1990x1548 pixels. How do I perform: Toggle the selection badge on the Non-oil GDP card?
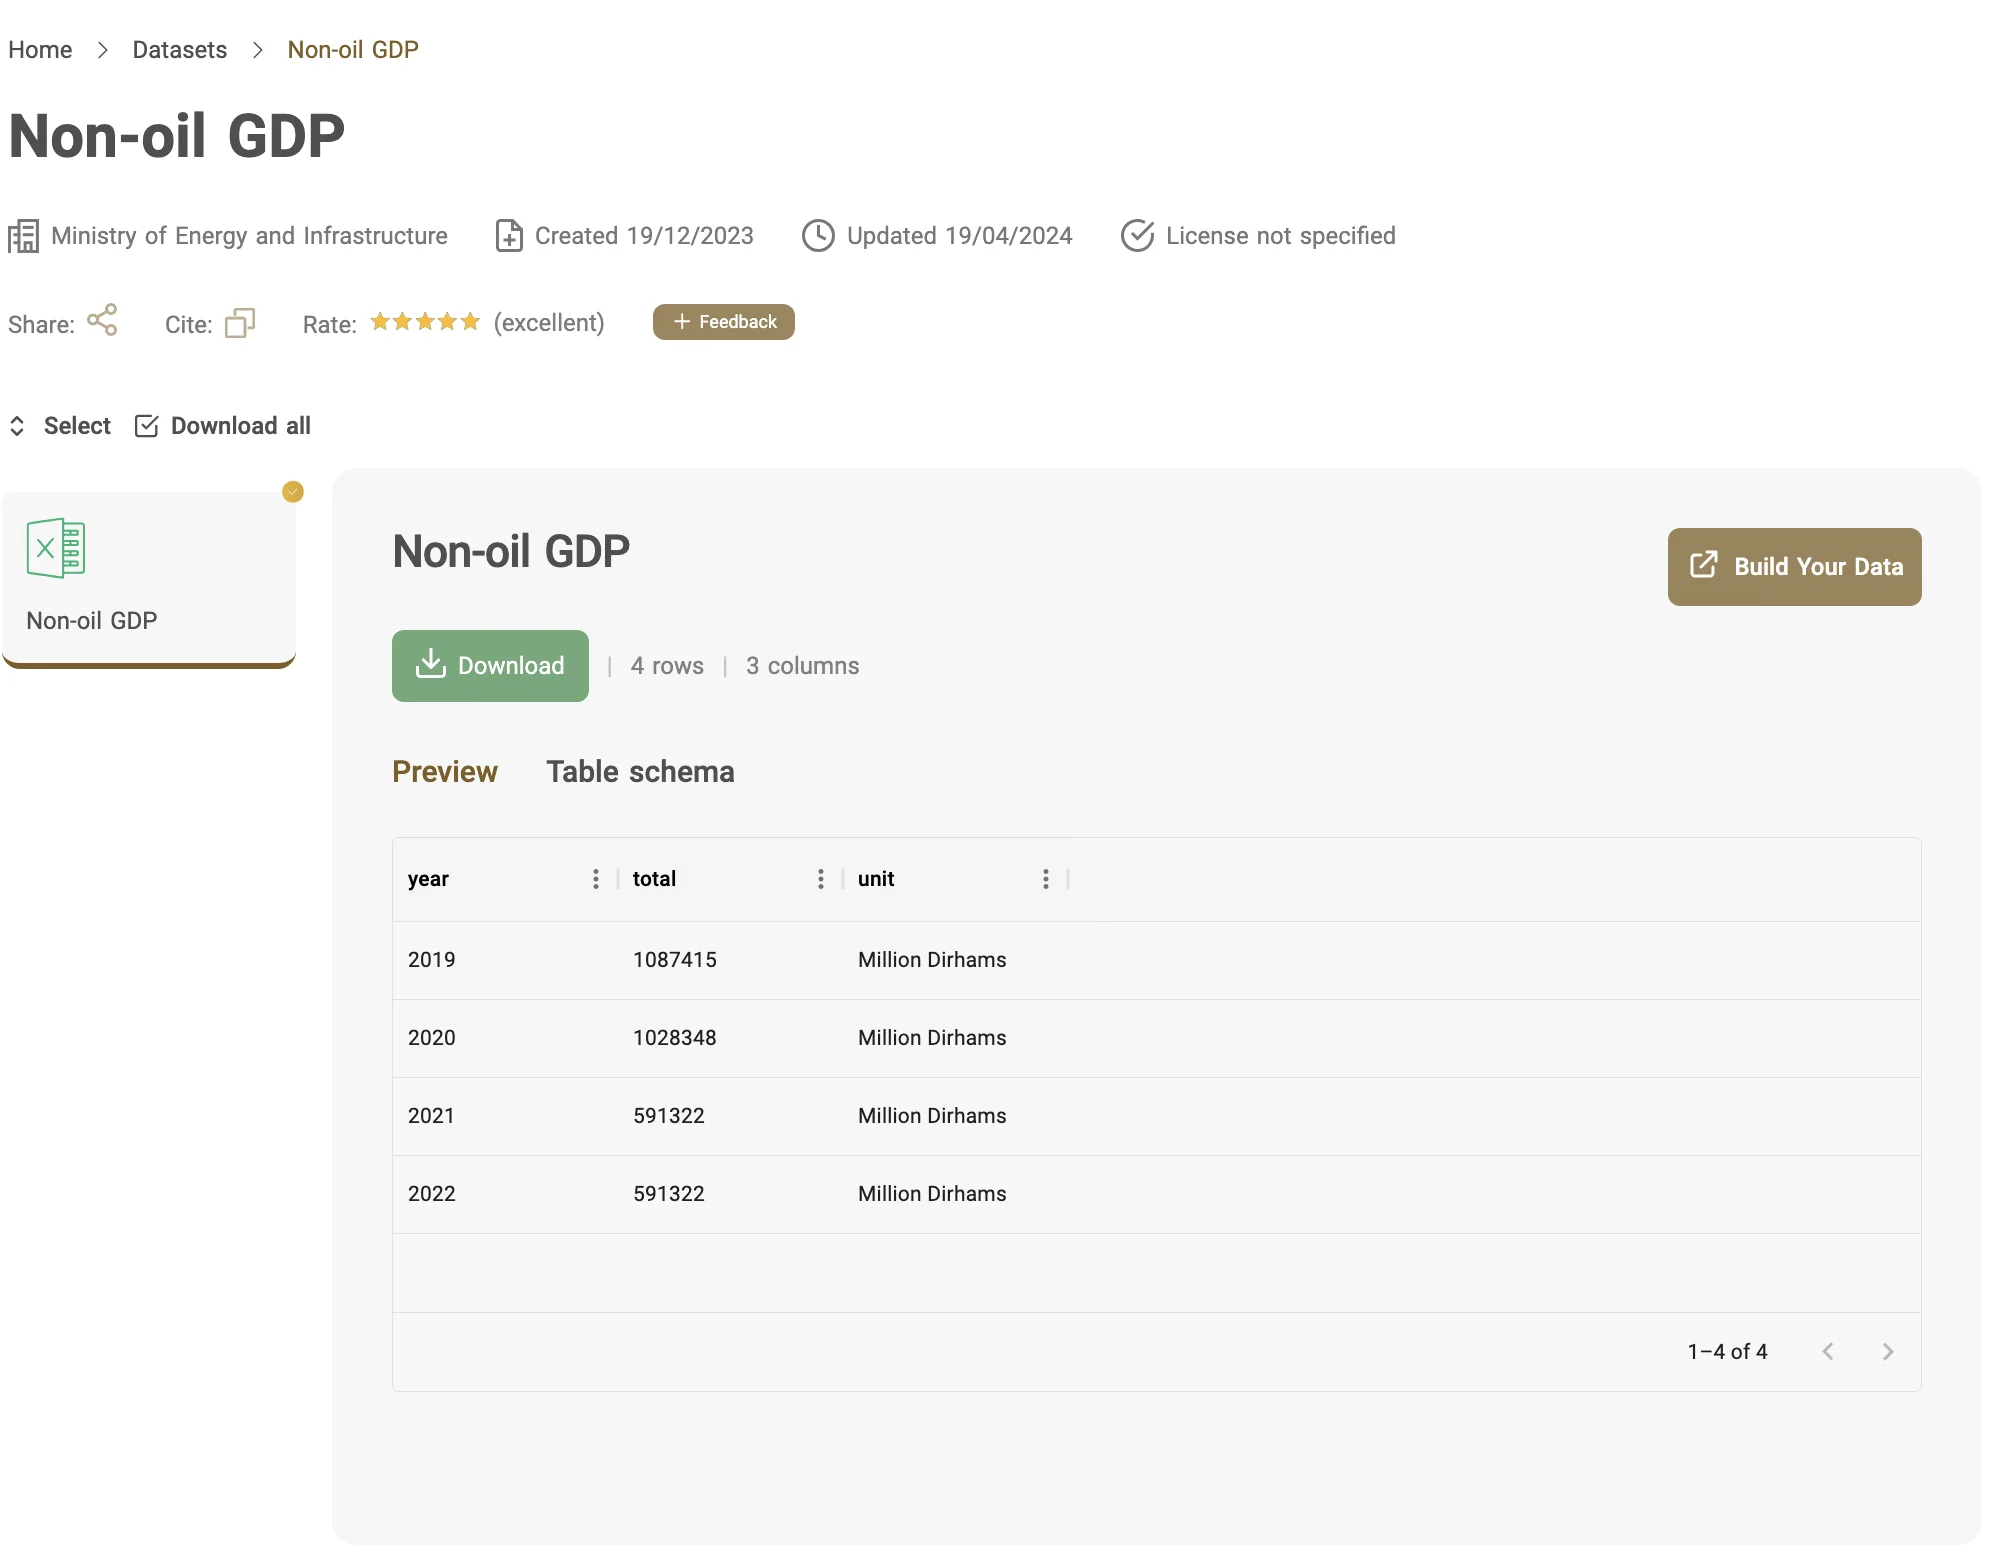coord(293,492)
